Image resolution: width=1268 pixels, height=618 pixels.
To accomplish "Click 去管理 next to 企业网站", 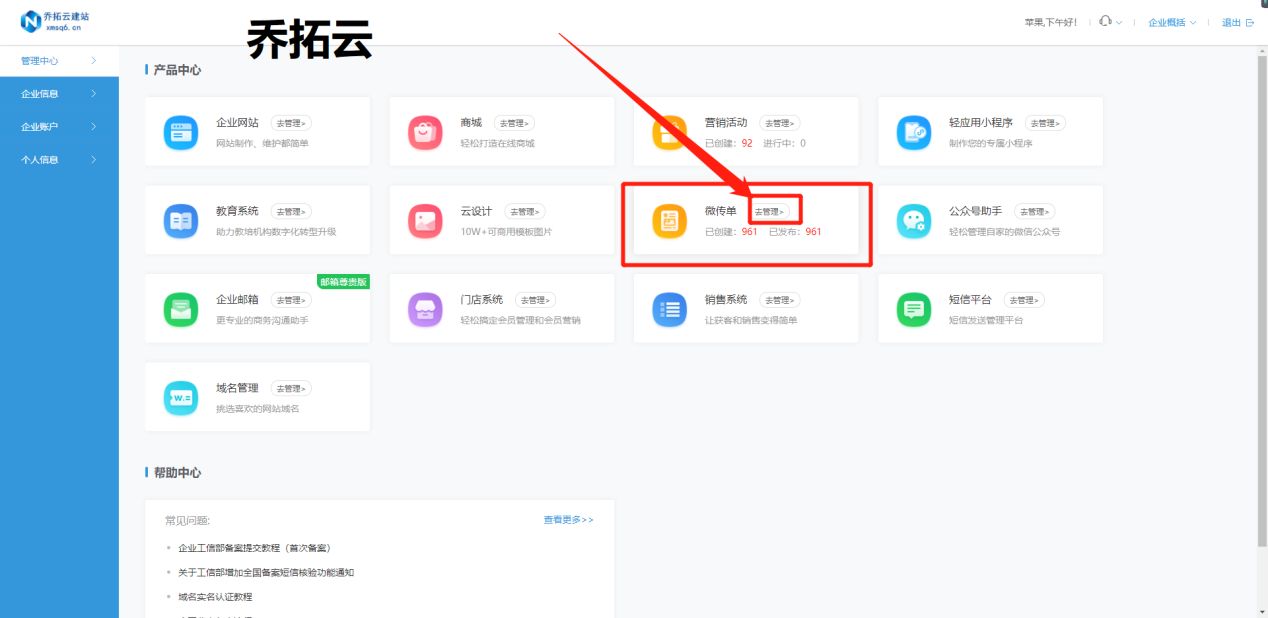I will point(291,123).
